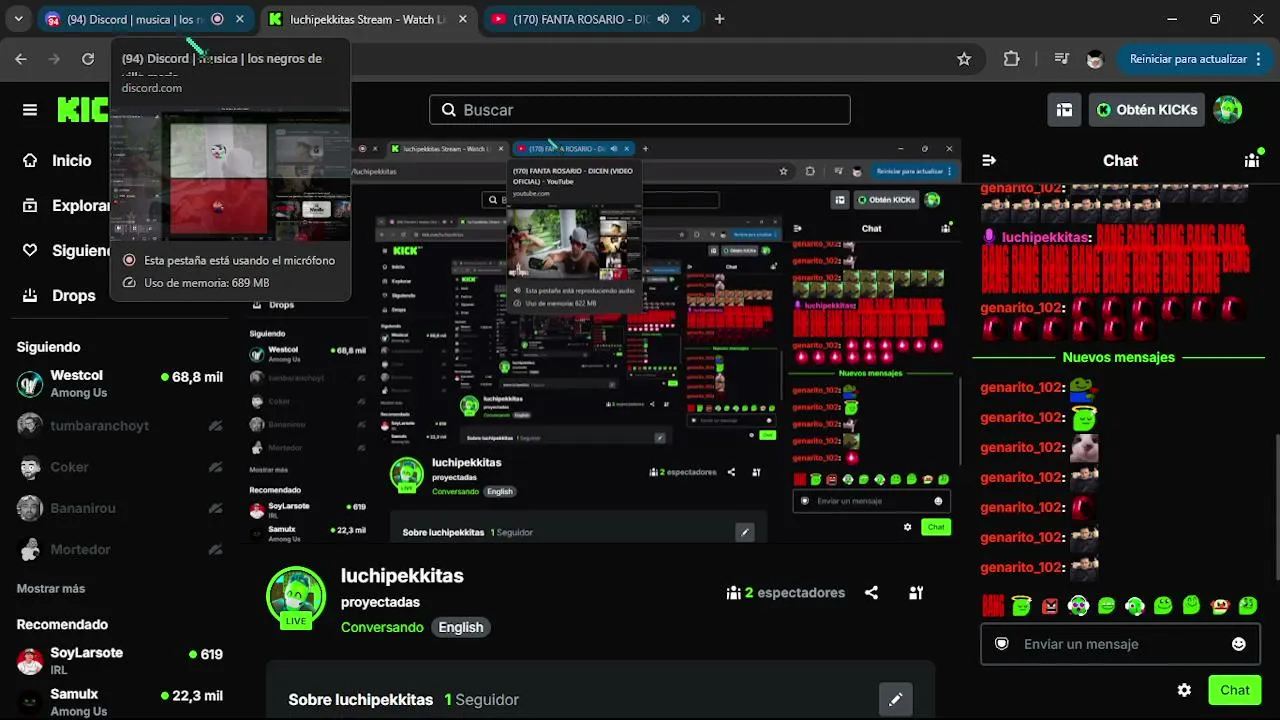1280x720 pixels.
Task: Open Westcol's channel in Siguiendo
Action: (120, 384)
